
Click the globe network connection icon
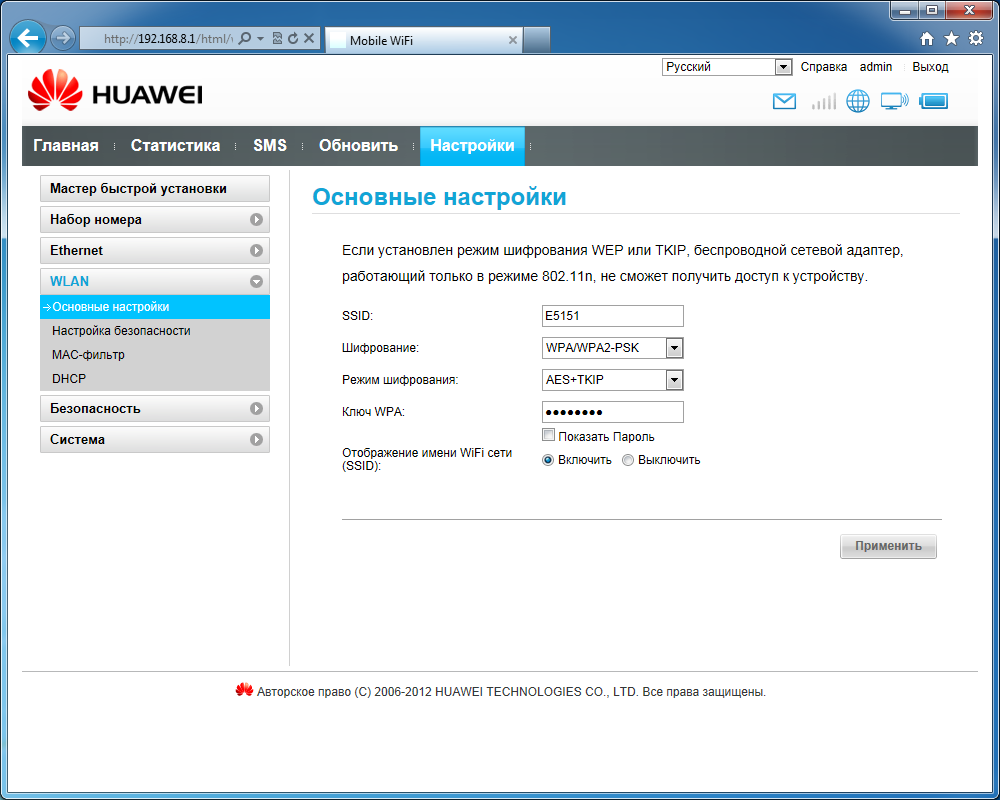tap(858, 101)
